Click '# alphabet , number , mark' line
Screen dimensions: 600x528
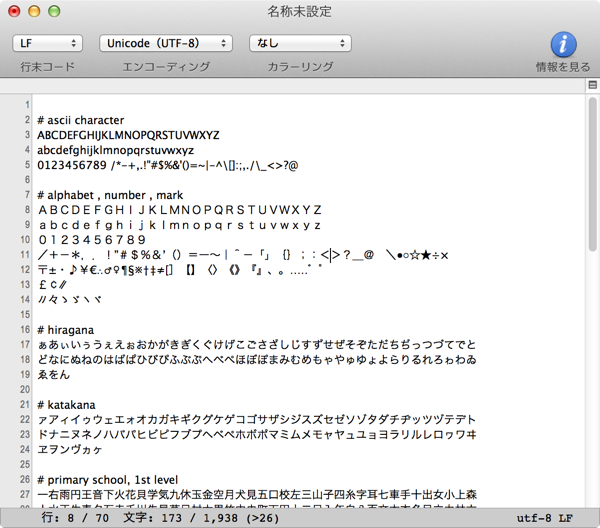pos(110,195)
